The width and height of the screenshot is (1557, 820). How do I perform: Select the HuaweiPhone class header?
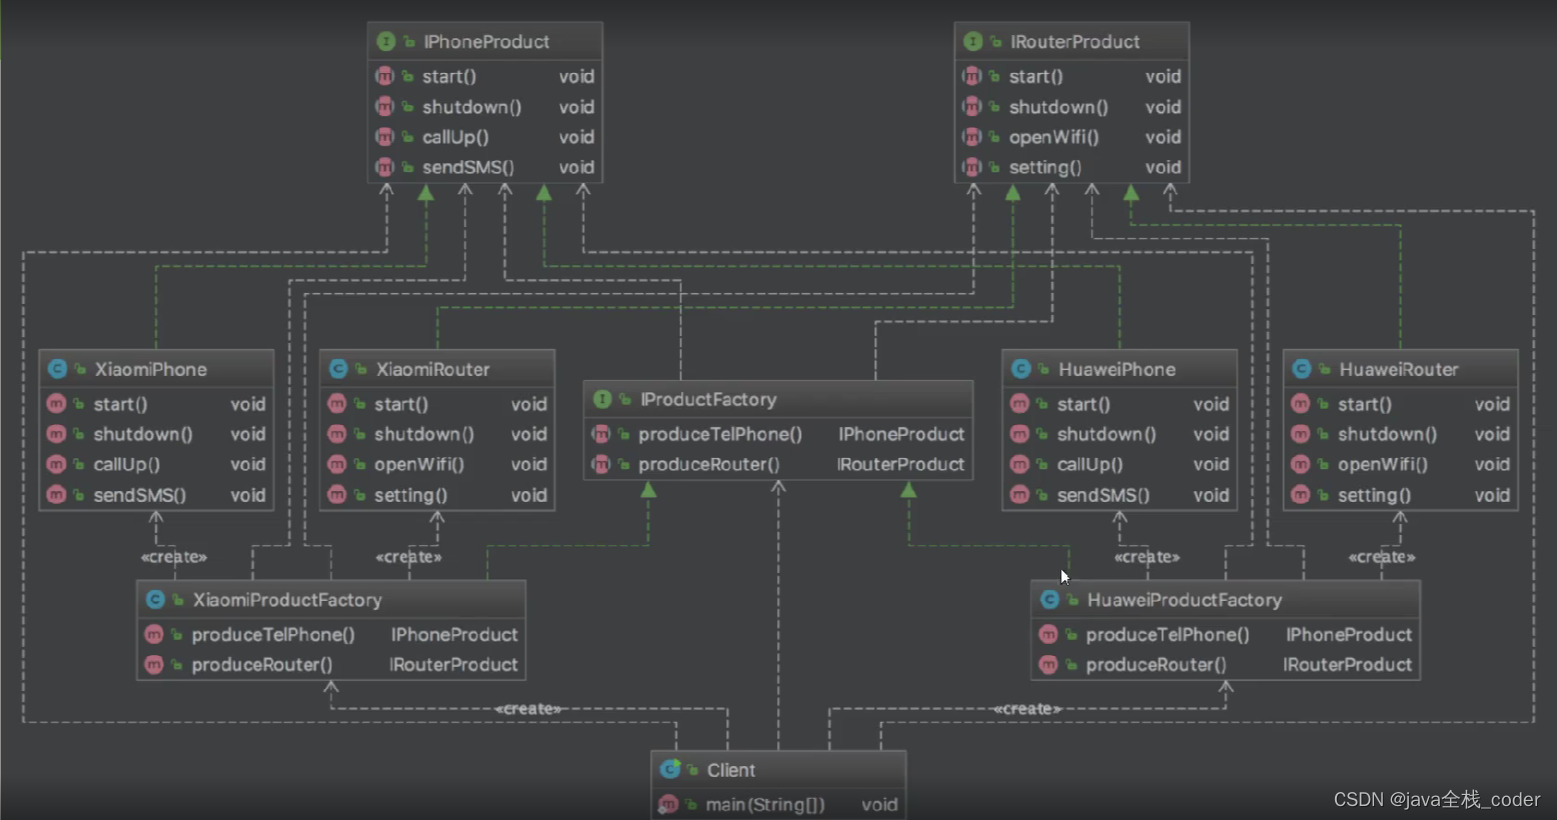click(1120, 369)
